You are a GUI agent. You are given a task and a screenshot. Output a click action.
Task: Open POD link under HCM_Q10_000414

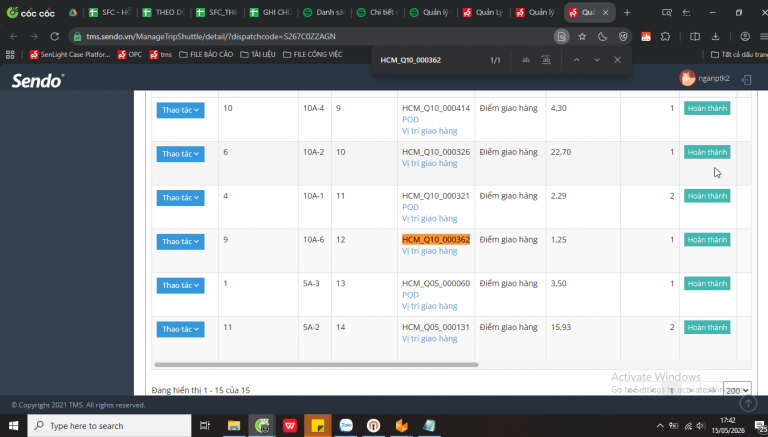pyautogui.click(x=410, y=120)
